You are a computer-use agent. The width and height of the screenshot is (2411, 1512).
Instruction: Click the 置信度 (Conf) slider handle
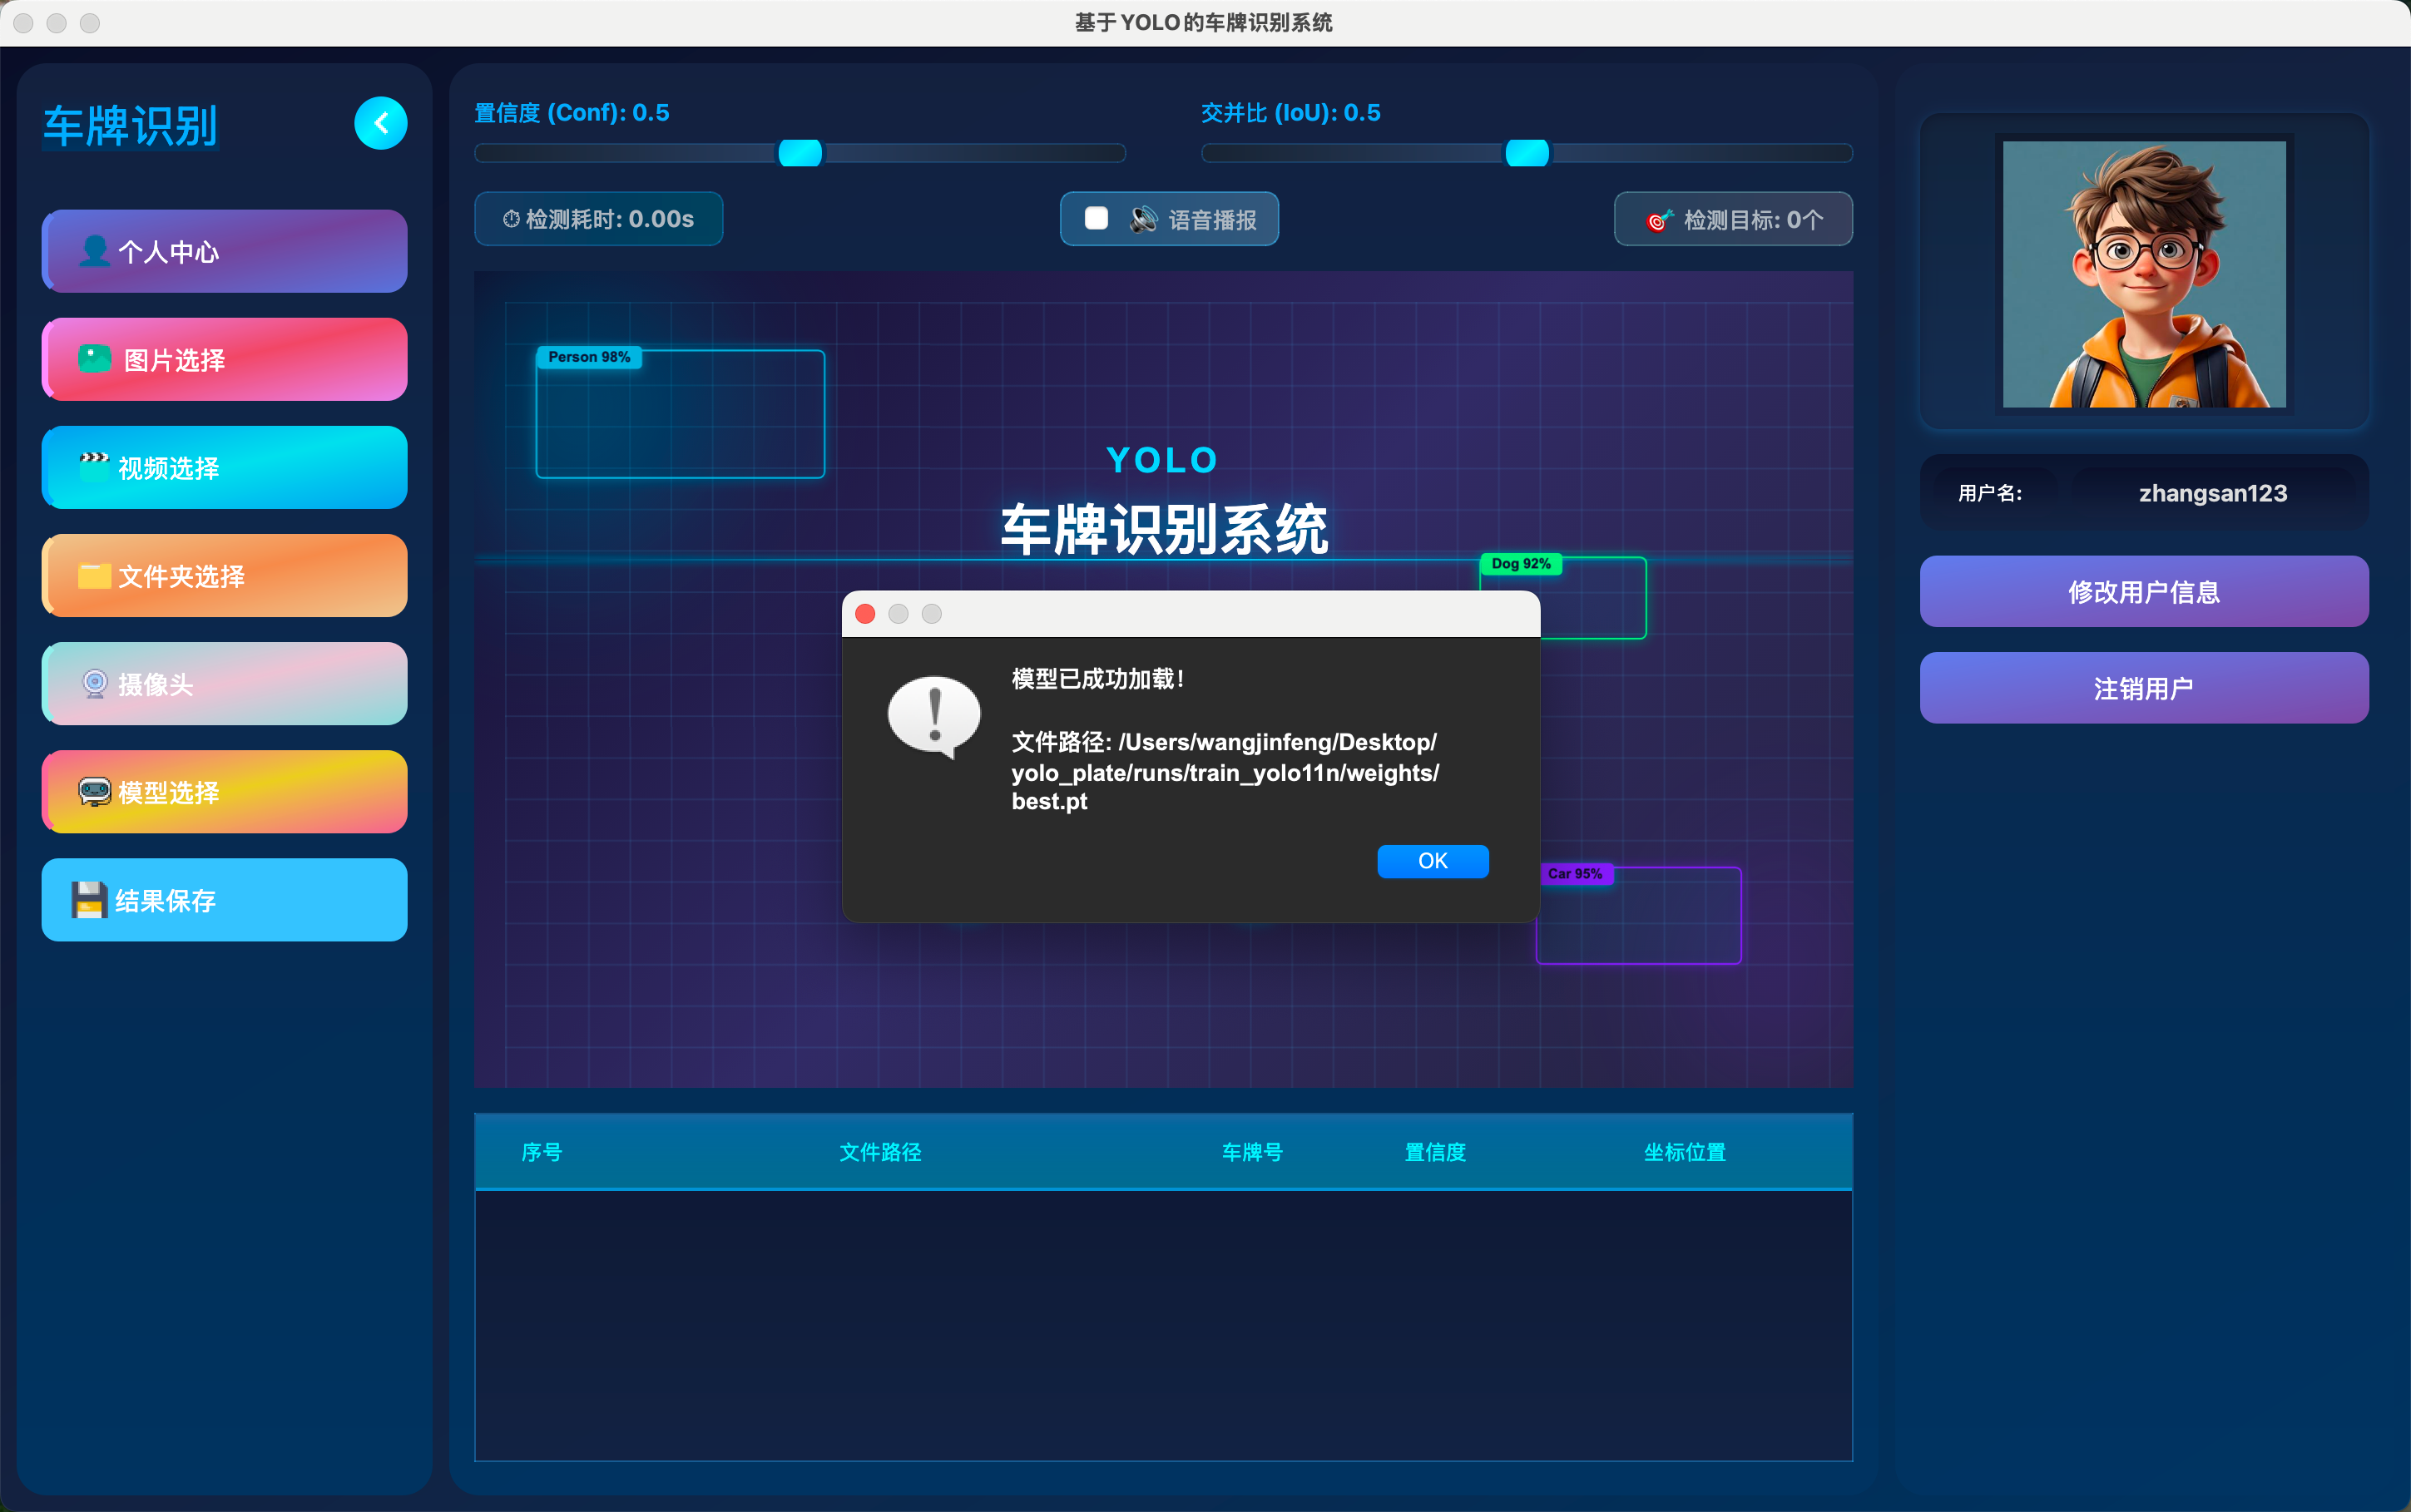point(799,153)
